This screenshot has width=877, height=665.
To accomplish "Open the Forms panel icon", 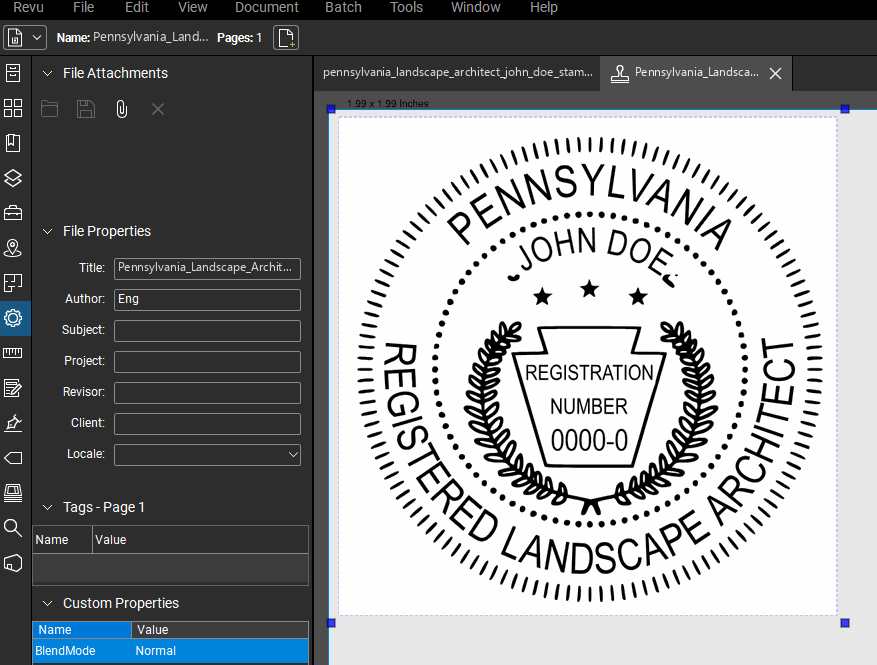I will [13, 388].
